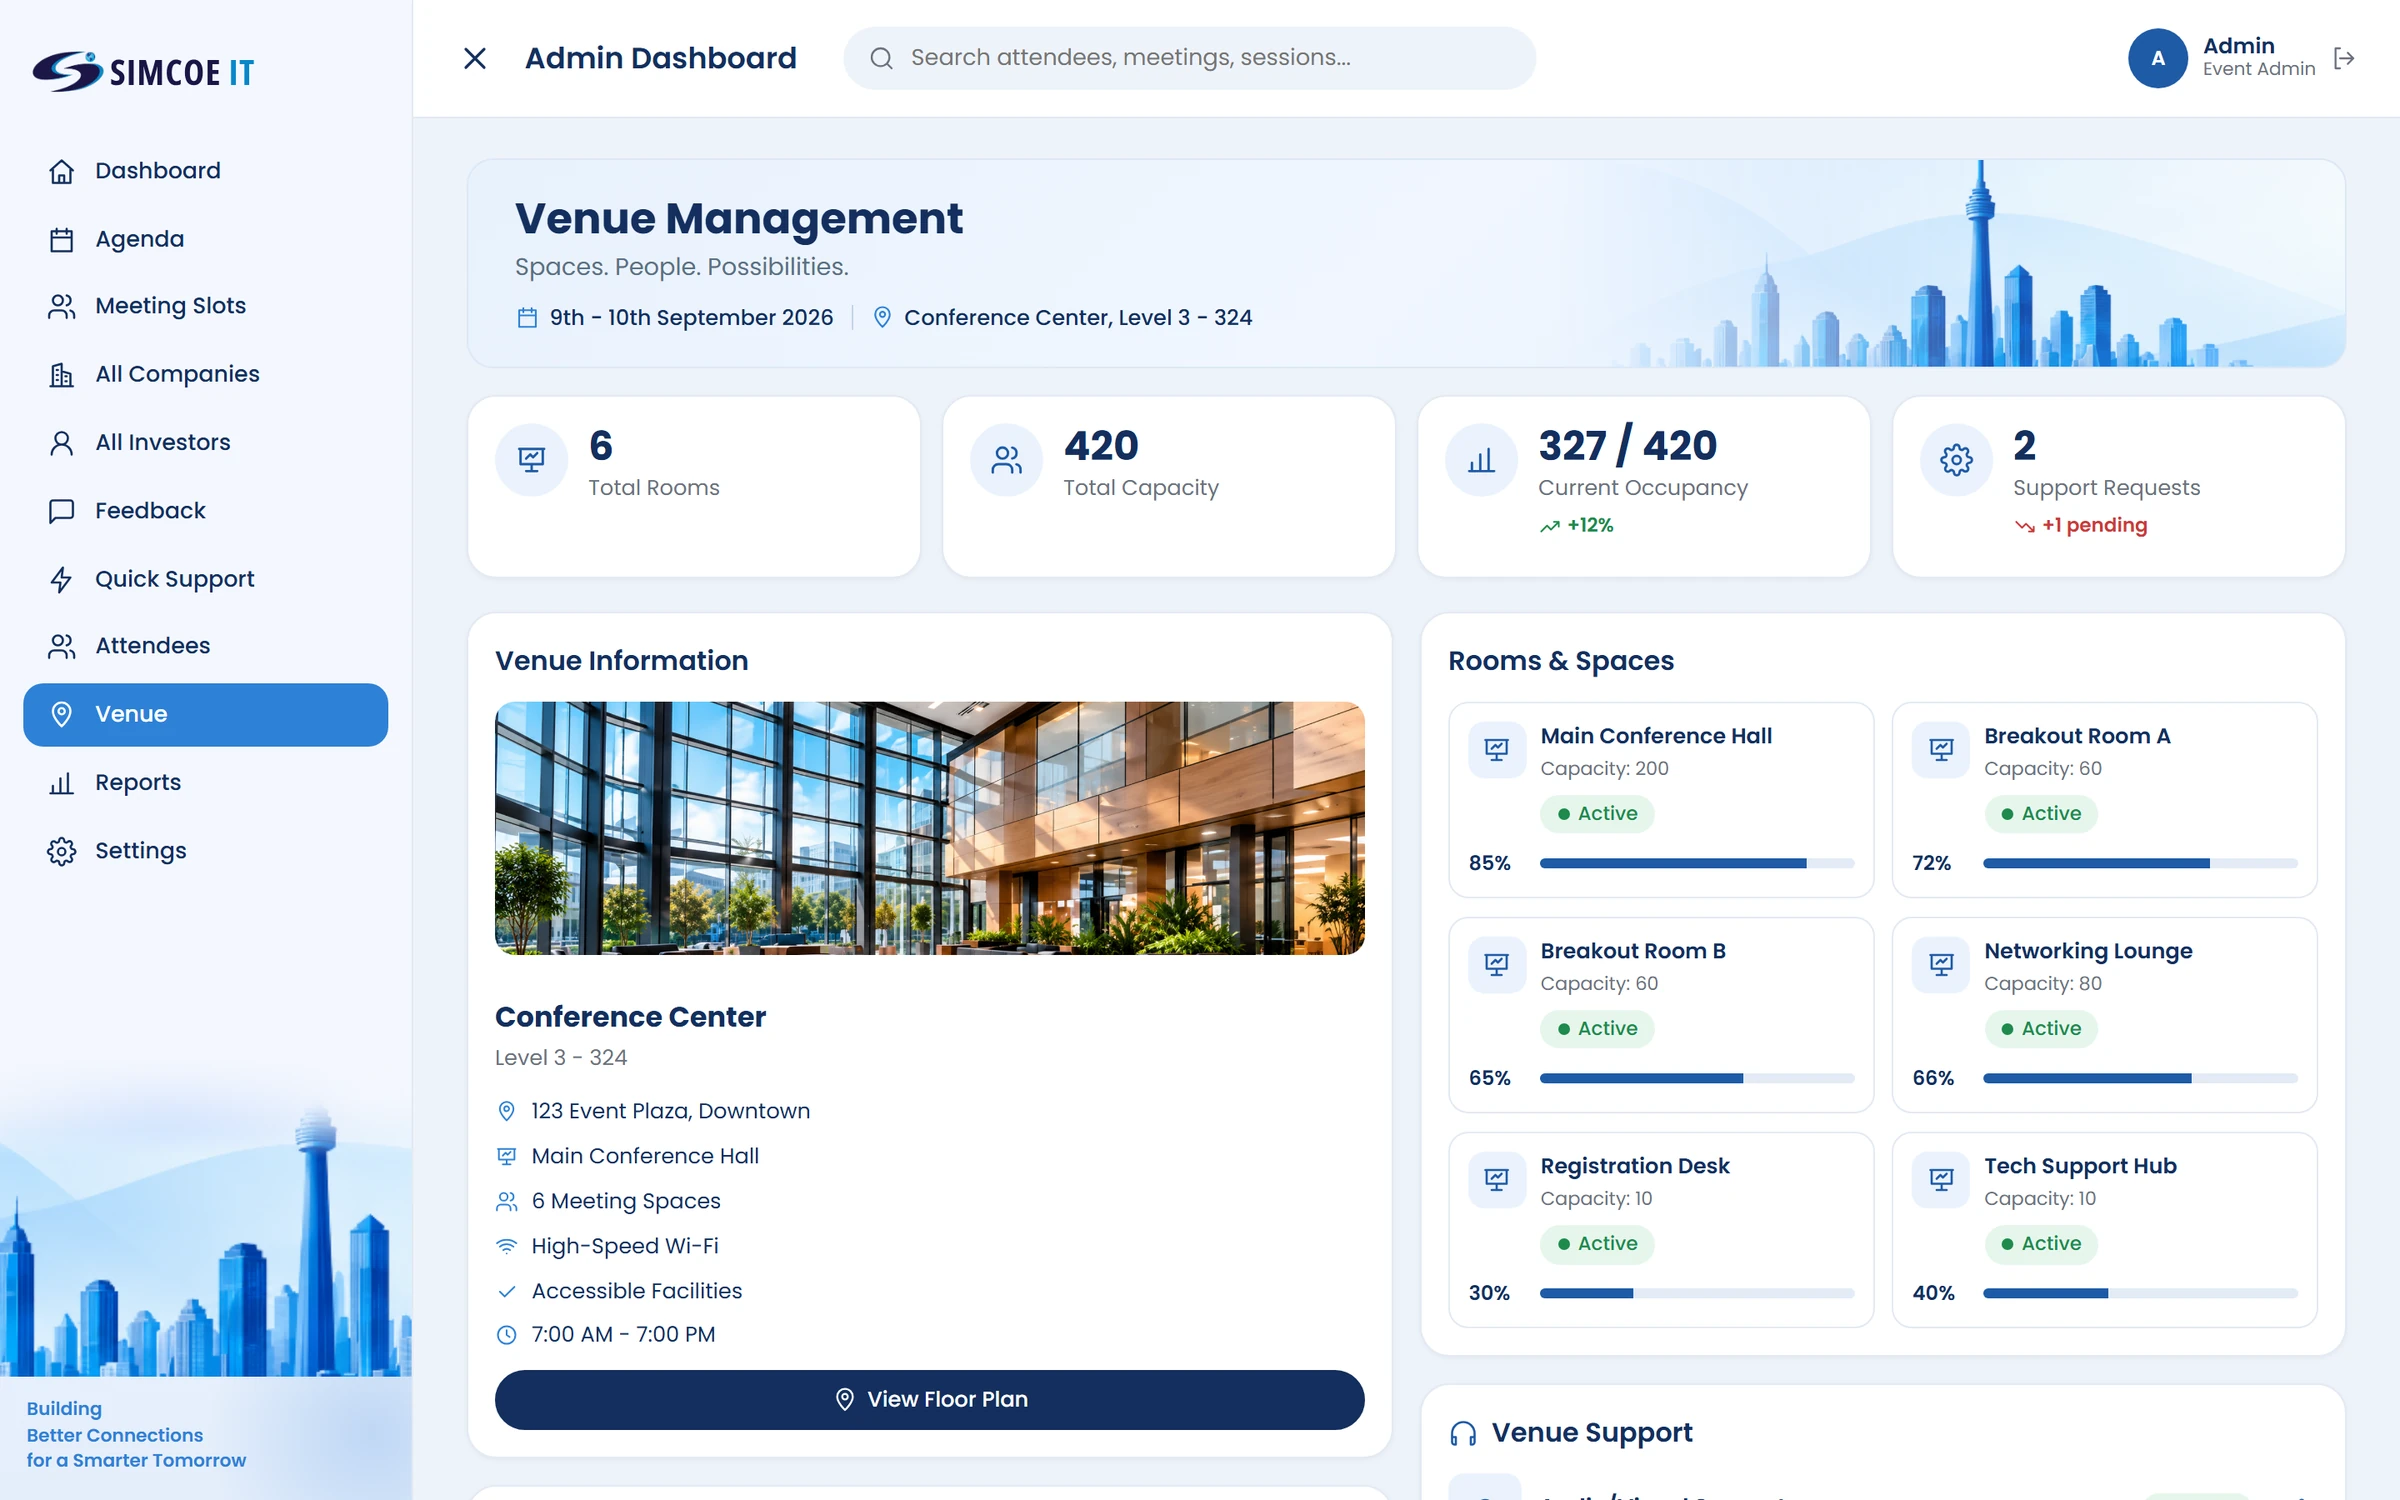Open the Agenda sidebar item
The width and height of the screenshot is (2400, 1500).
tap(205, 239)
